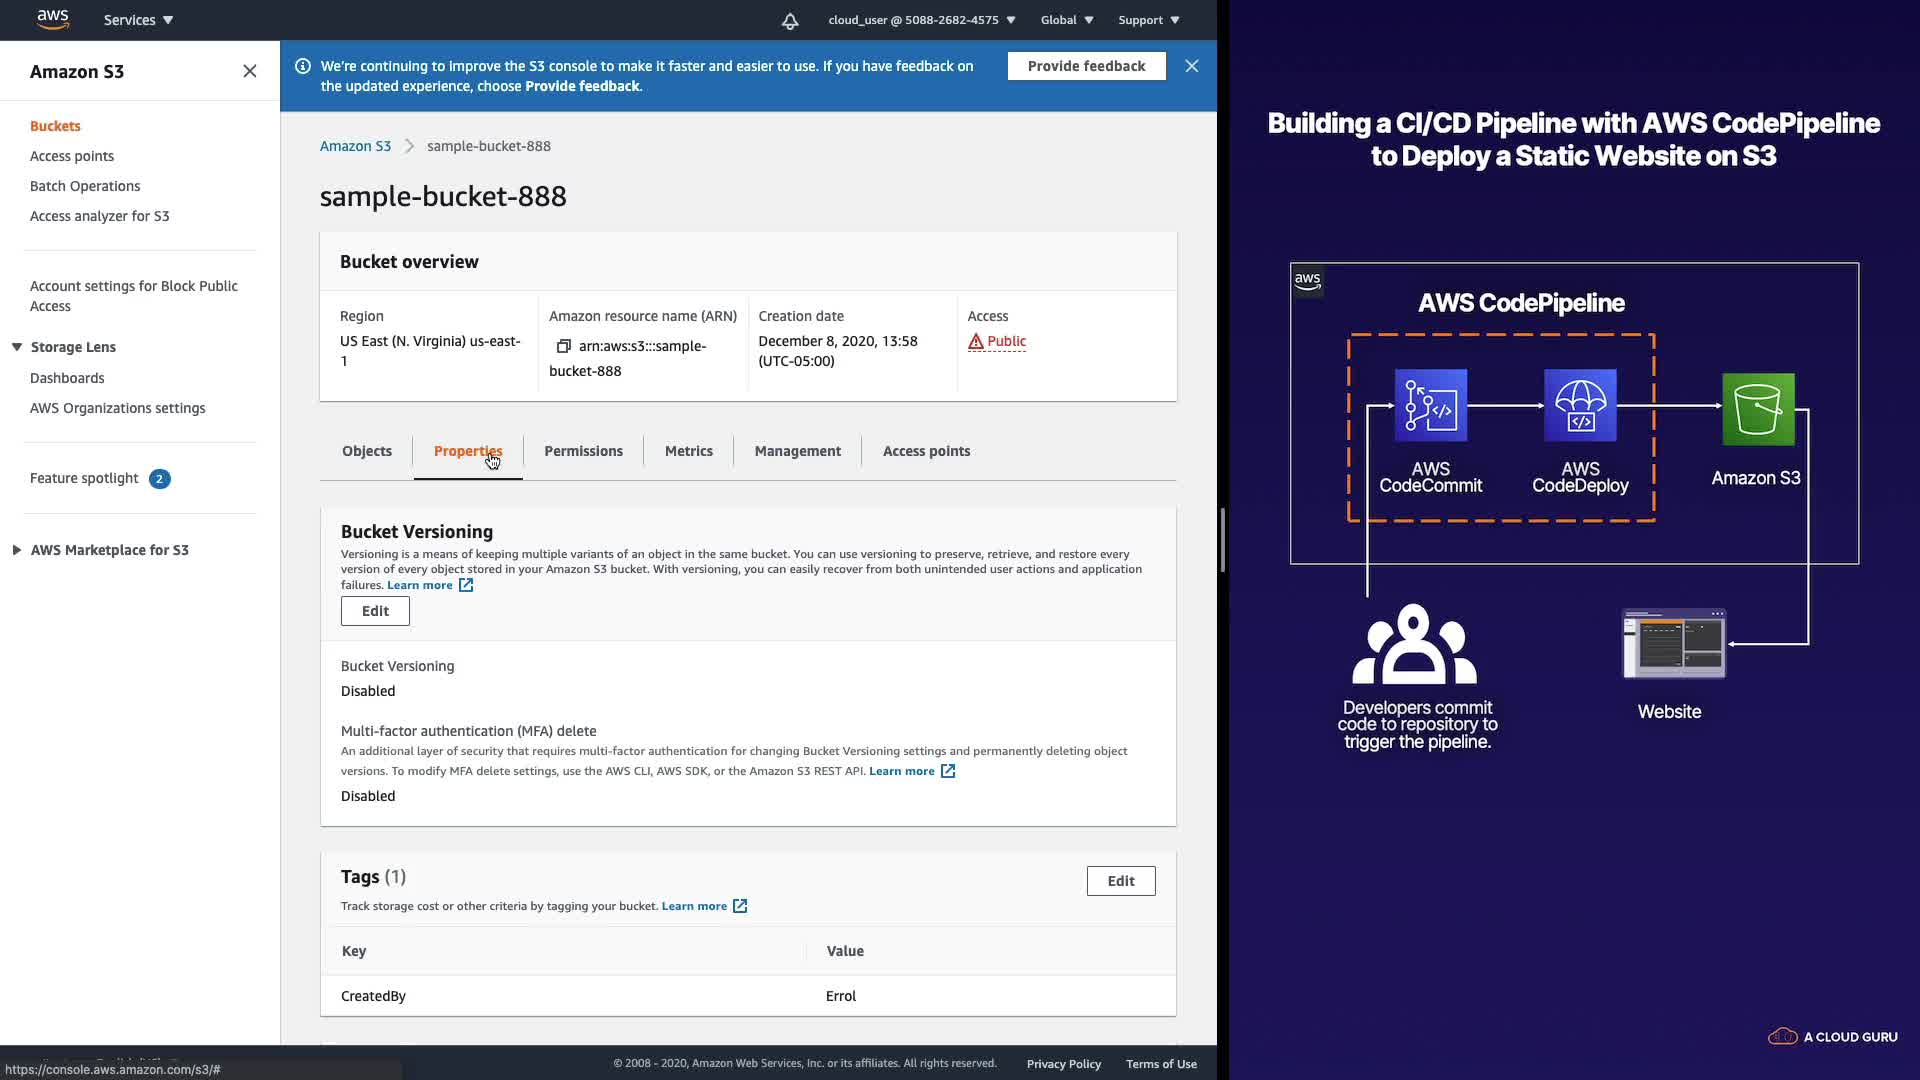The height and width of the screenshot is (1080, 1920).
Task: Expand AWS Marketplace for S3 section
Action: click(17, 550)
